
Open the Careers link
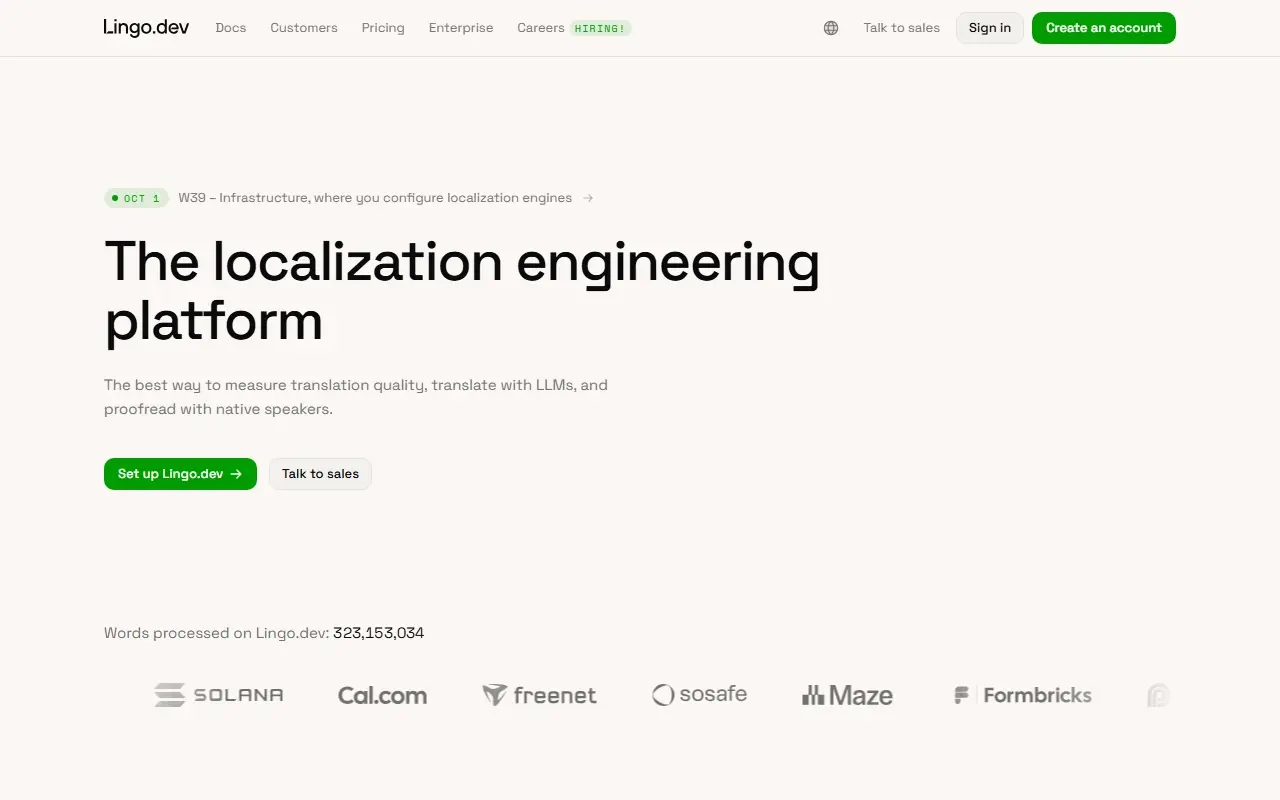click(541, 28)
